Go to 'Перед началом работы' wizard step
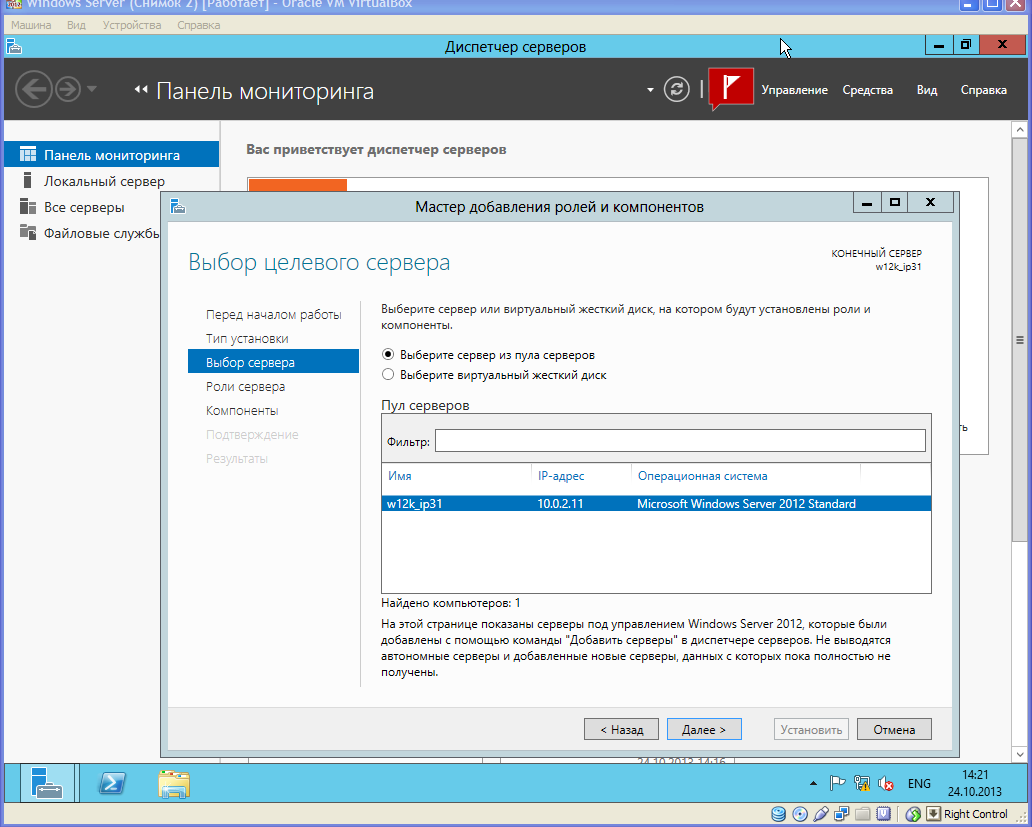Image resolution: width=1032 pixels, height=827 pixels. pos(274,314)
